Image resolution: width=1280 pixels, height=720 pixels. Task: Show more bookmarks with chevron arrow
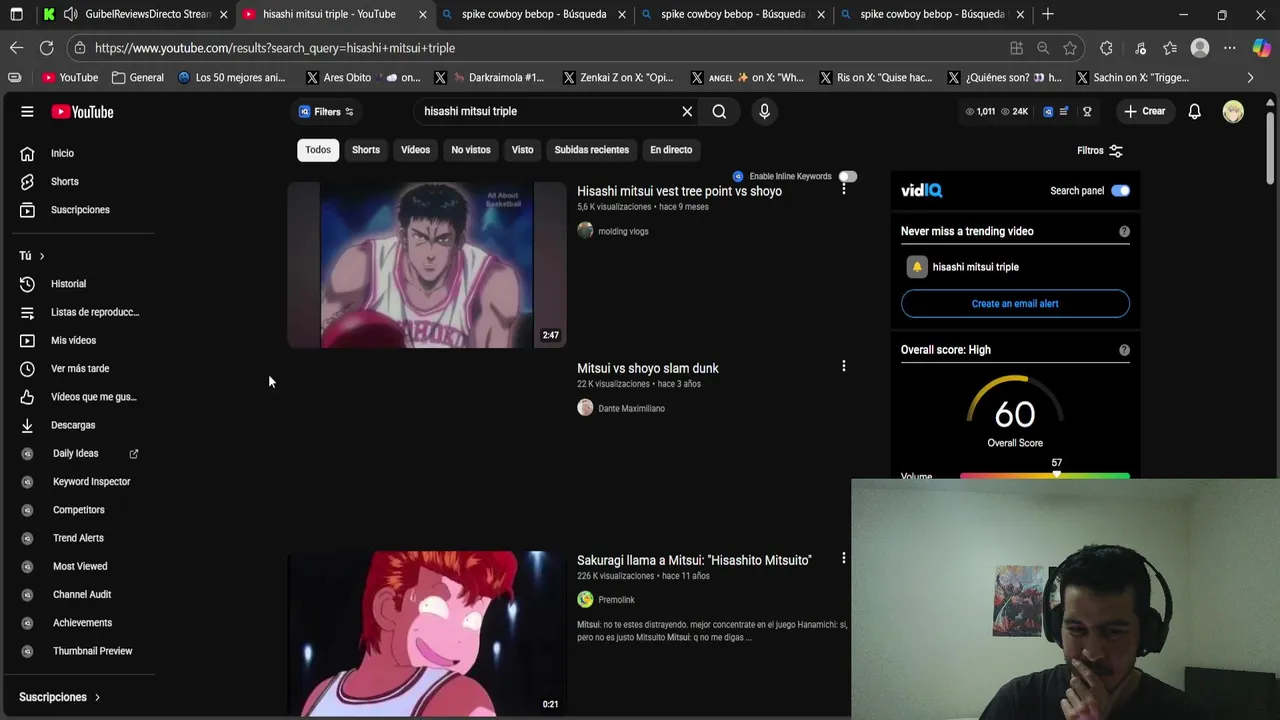pos(1250,77)
